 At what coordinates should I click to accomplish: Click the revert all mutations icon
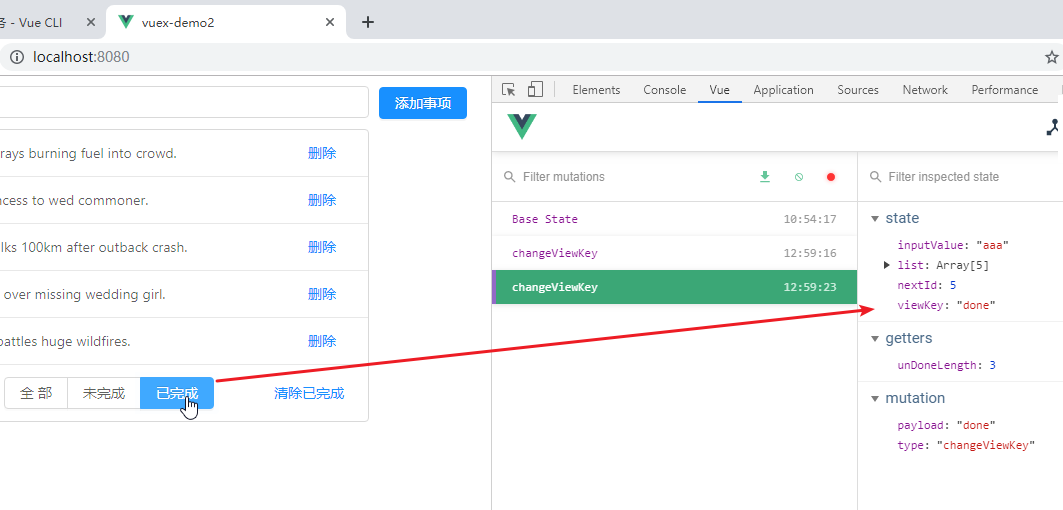pyautogui.click(x=798, y=177)
